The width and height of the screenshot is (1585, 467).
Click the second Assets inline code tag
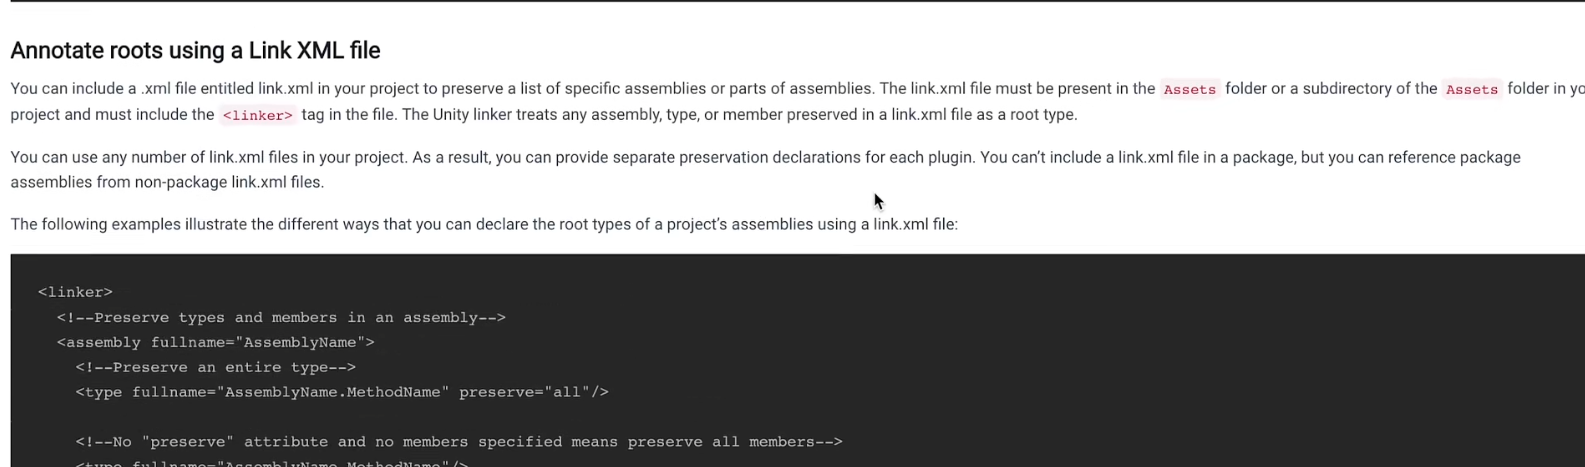(x=1471, y=89)
